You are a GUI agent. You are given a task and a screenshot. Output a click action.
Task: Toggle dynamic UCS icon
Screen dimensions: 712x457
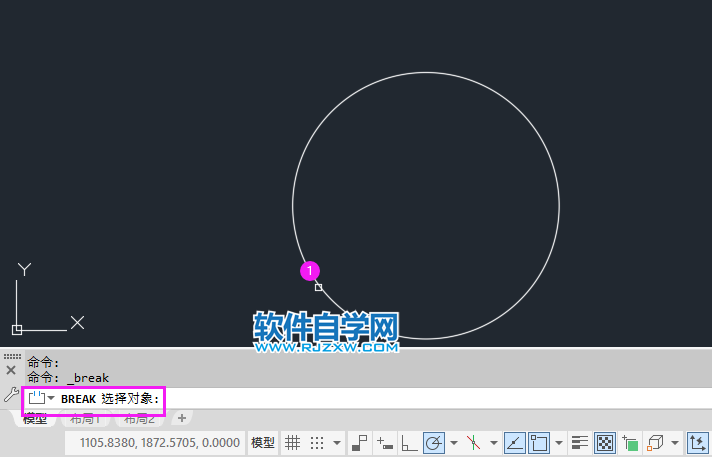point(697,442)
